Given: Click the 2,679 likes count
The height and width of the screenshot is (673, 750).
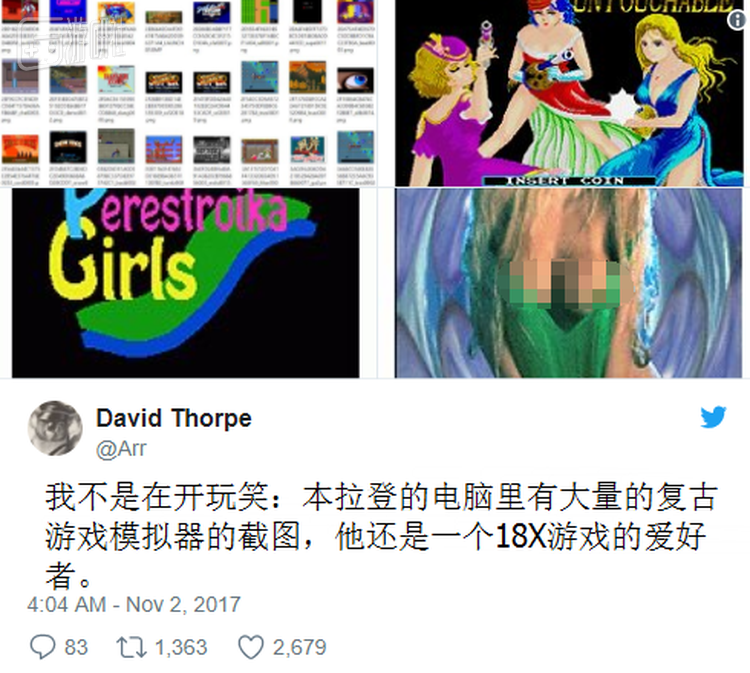Looking at the screenshot, I should pyautogui.click(x=299, y=648).
